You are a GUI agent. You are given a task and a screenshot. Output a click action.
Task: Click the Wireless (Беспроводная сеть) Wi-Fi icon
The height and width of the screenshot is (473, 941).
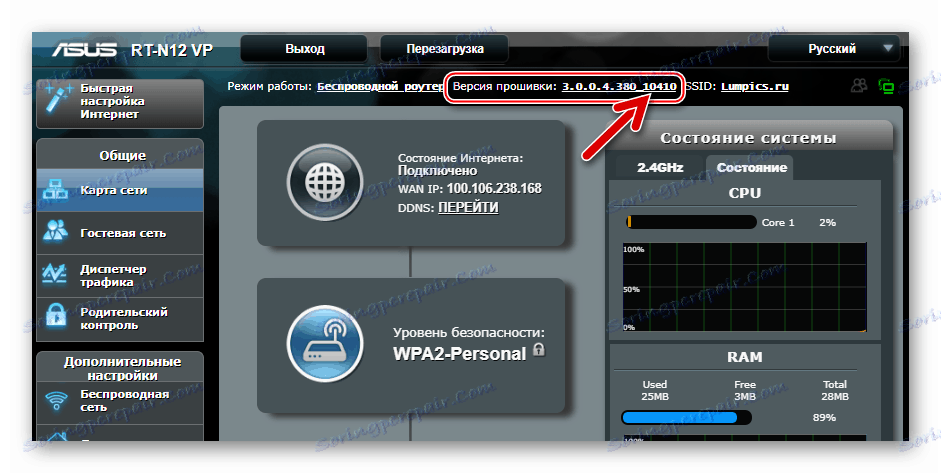(x=56, y=400)
